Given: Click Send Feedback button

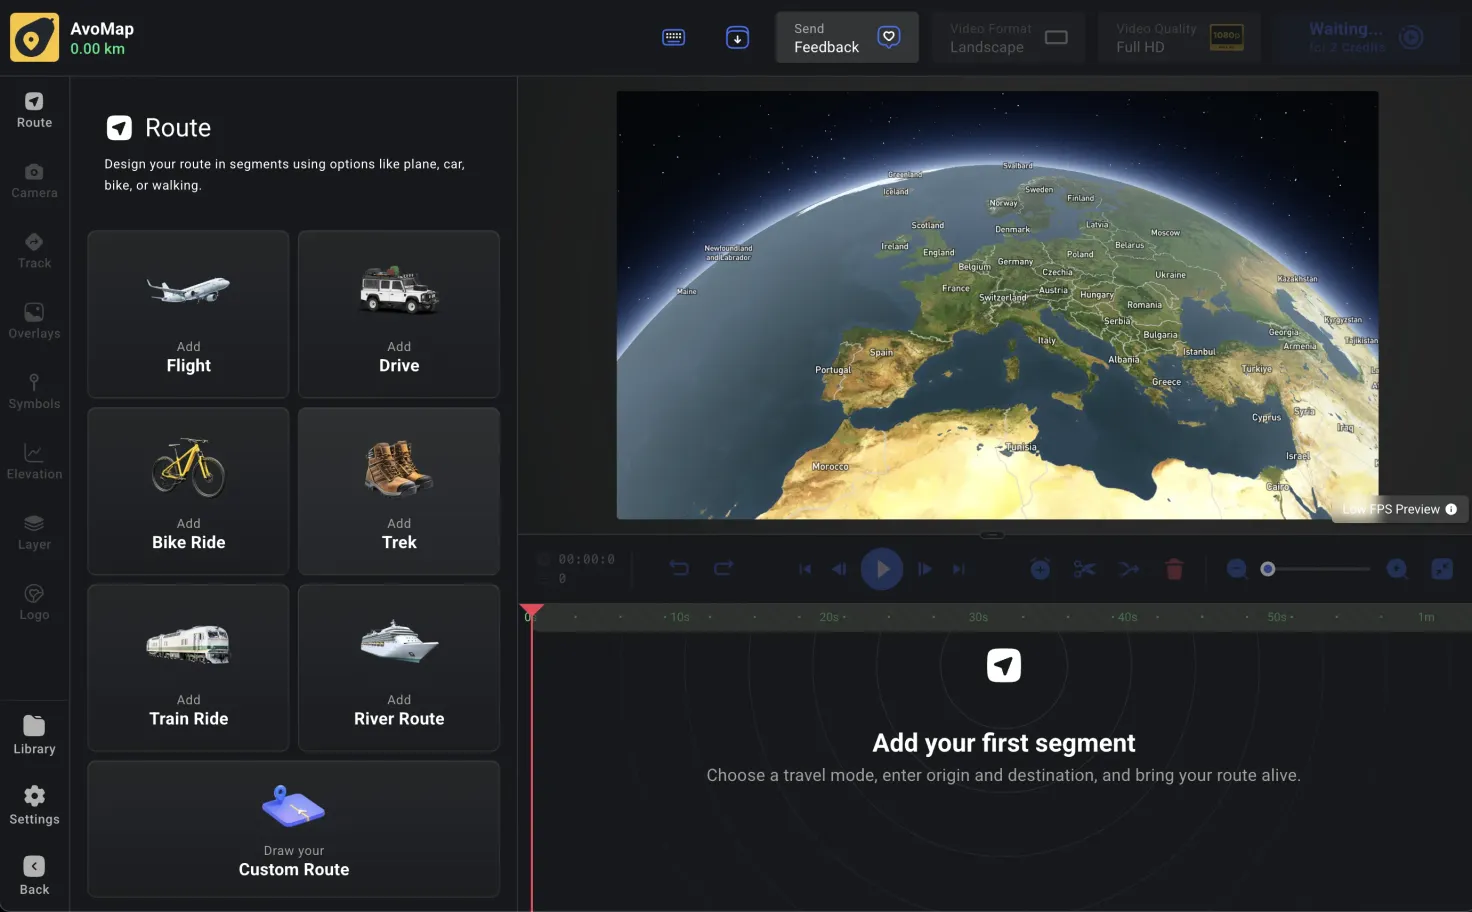Looking at the screenshot, I should pos(847,38).
